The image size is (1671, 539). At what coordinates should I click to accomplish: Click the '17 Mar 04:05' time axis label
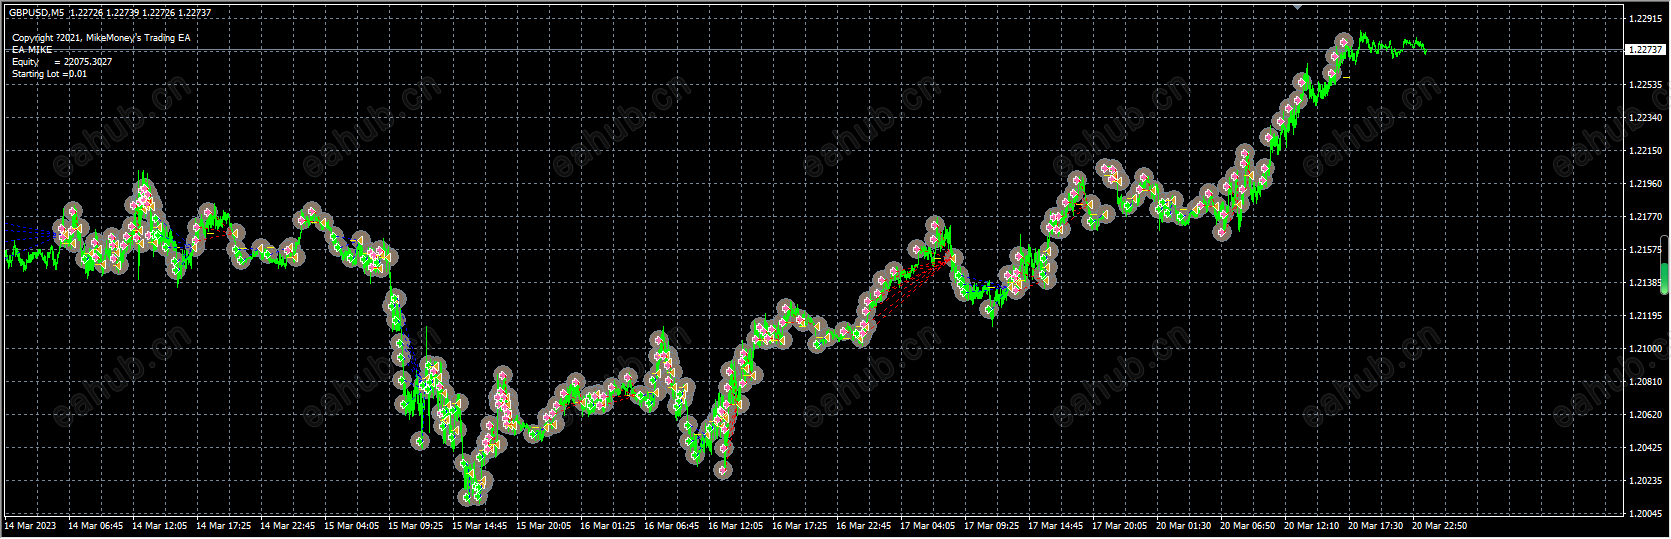click(929, 526)
